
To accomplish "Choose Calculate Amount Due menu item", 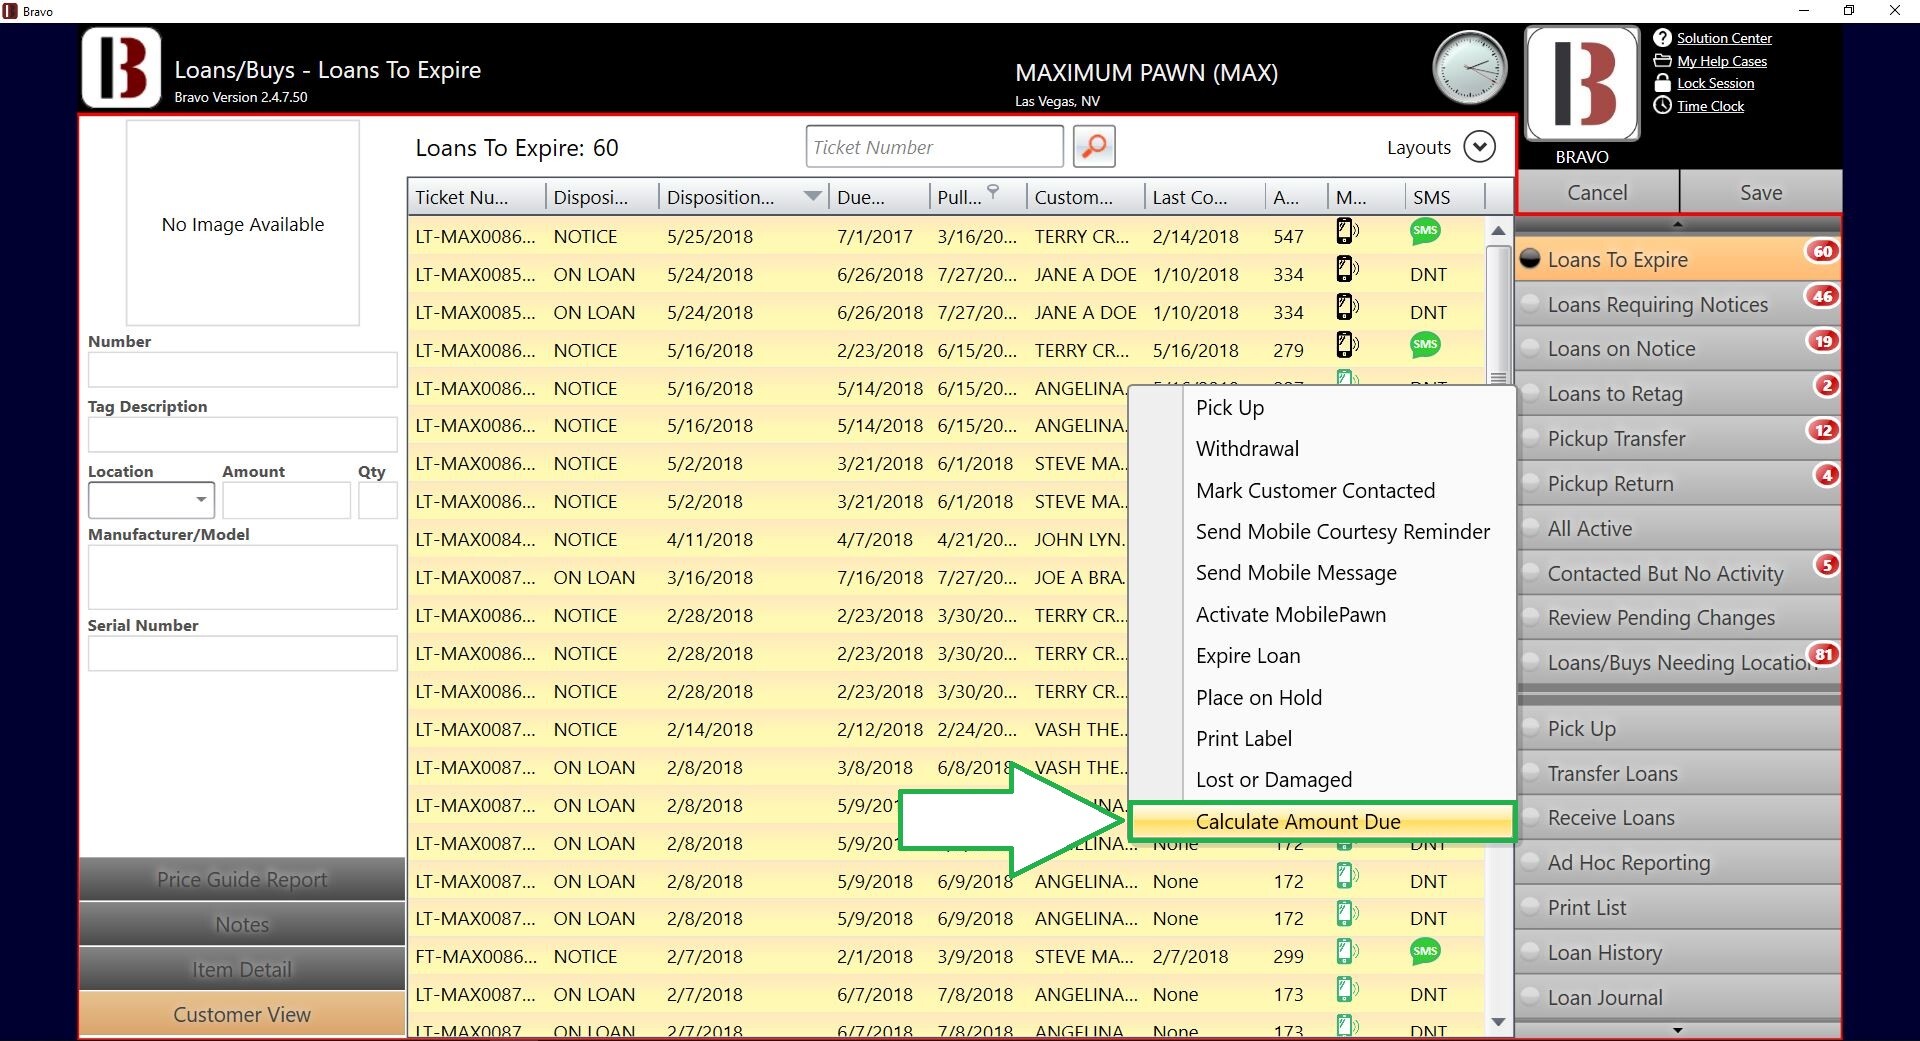I will [1321, 821].
